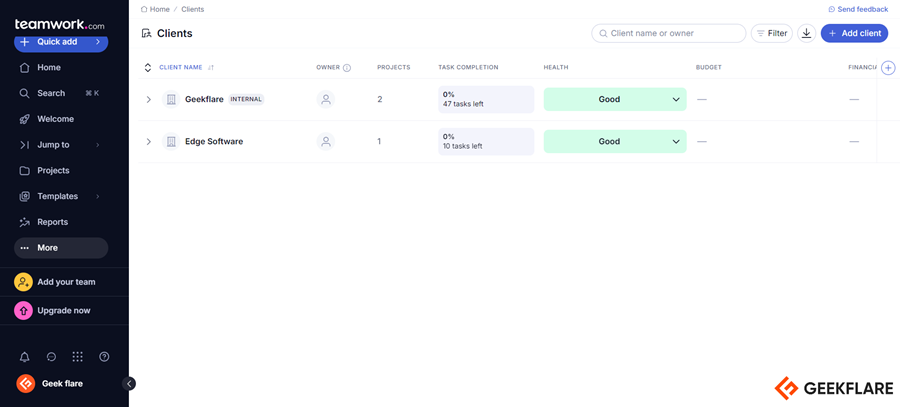Click the Budget column header
900x407 pixels.
(708, 68)
